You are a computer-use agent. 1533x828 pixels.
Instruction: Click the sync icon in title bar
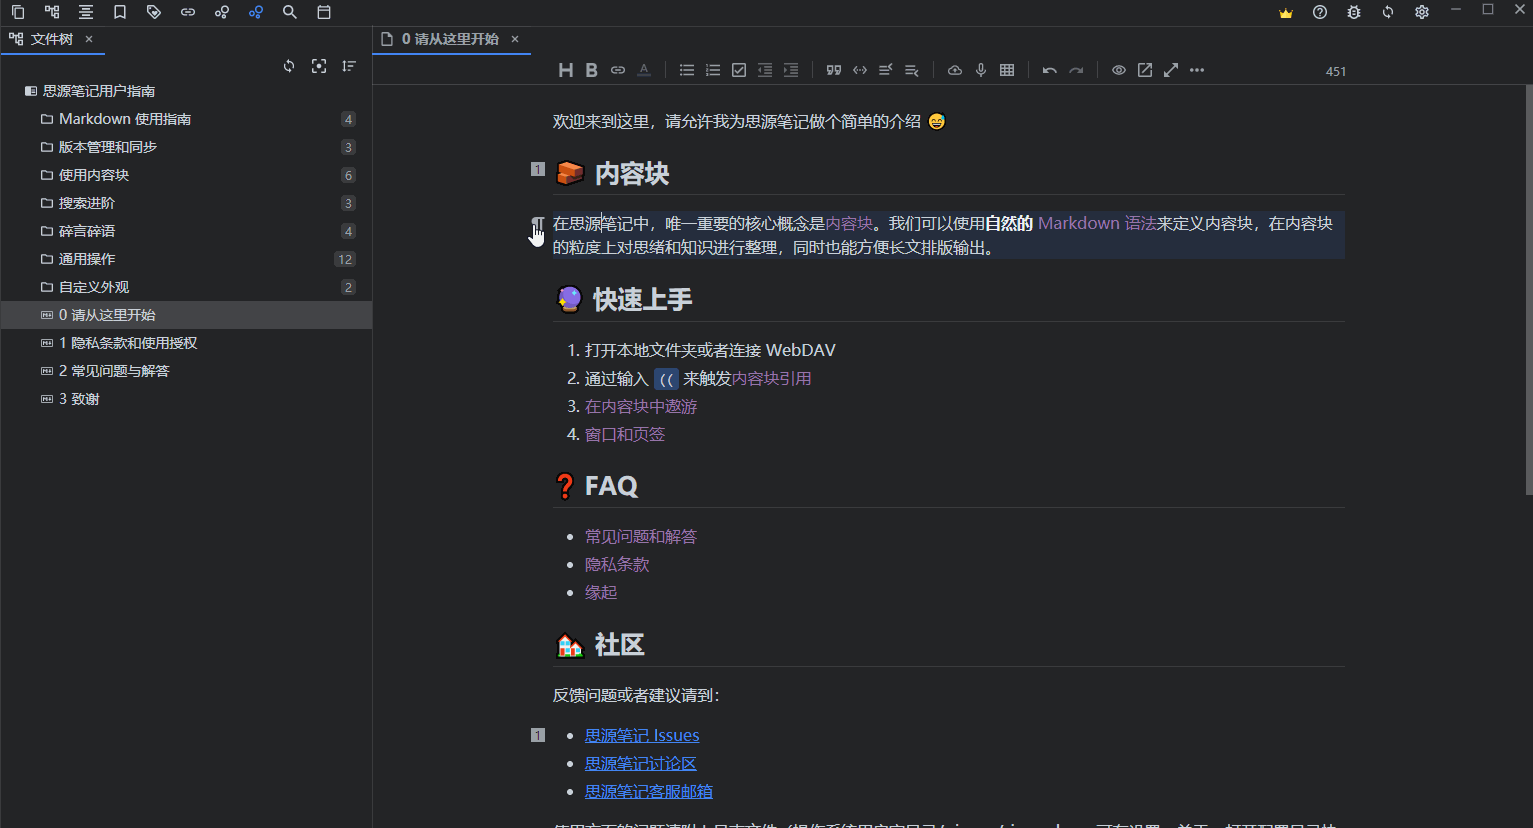1388,12
